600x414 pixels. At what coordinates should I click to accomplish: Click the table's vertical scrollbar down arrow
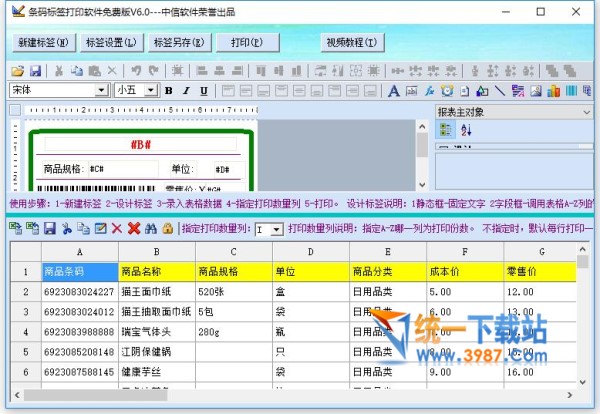pyautogui.click(x=582, y=382)
